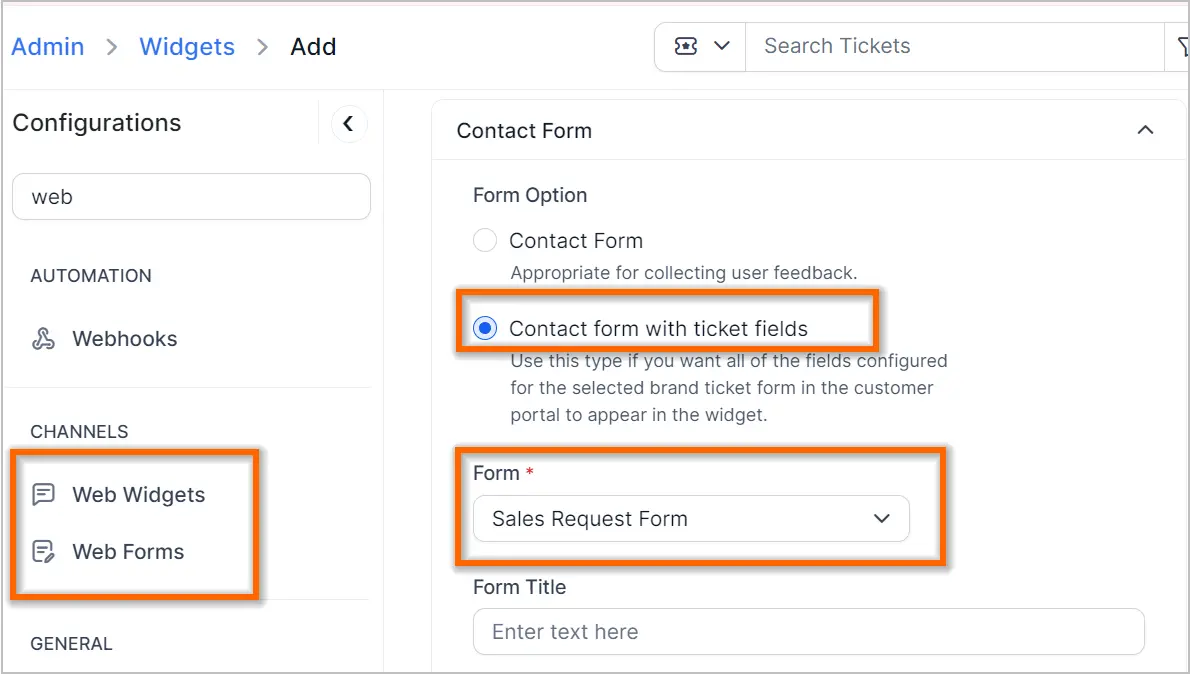Screen dimensions: 1190x674
Task: Open Webhooks under Automation
Action: (x=124, y=339)
